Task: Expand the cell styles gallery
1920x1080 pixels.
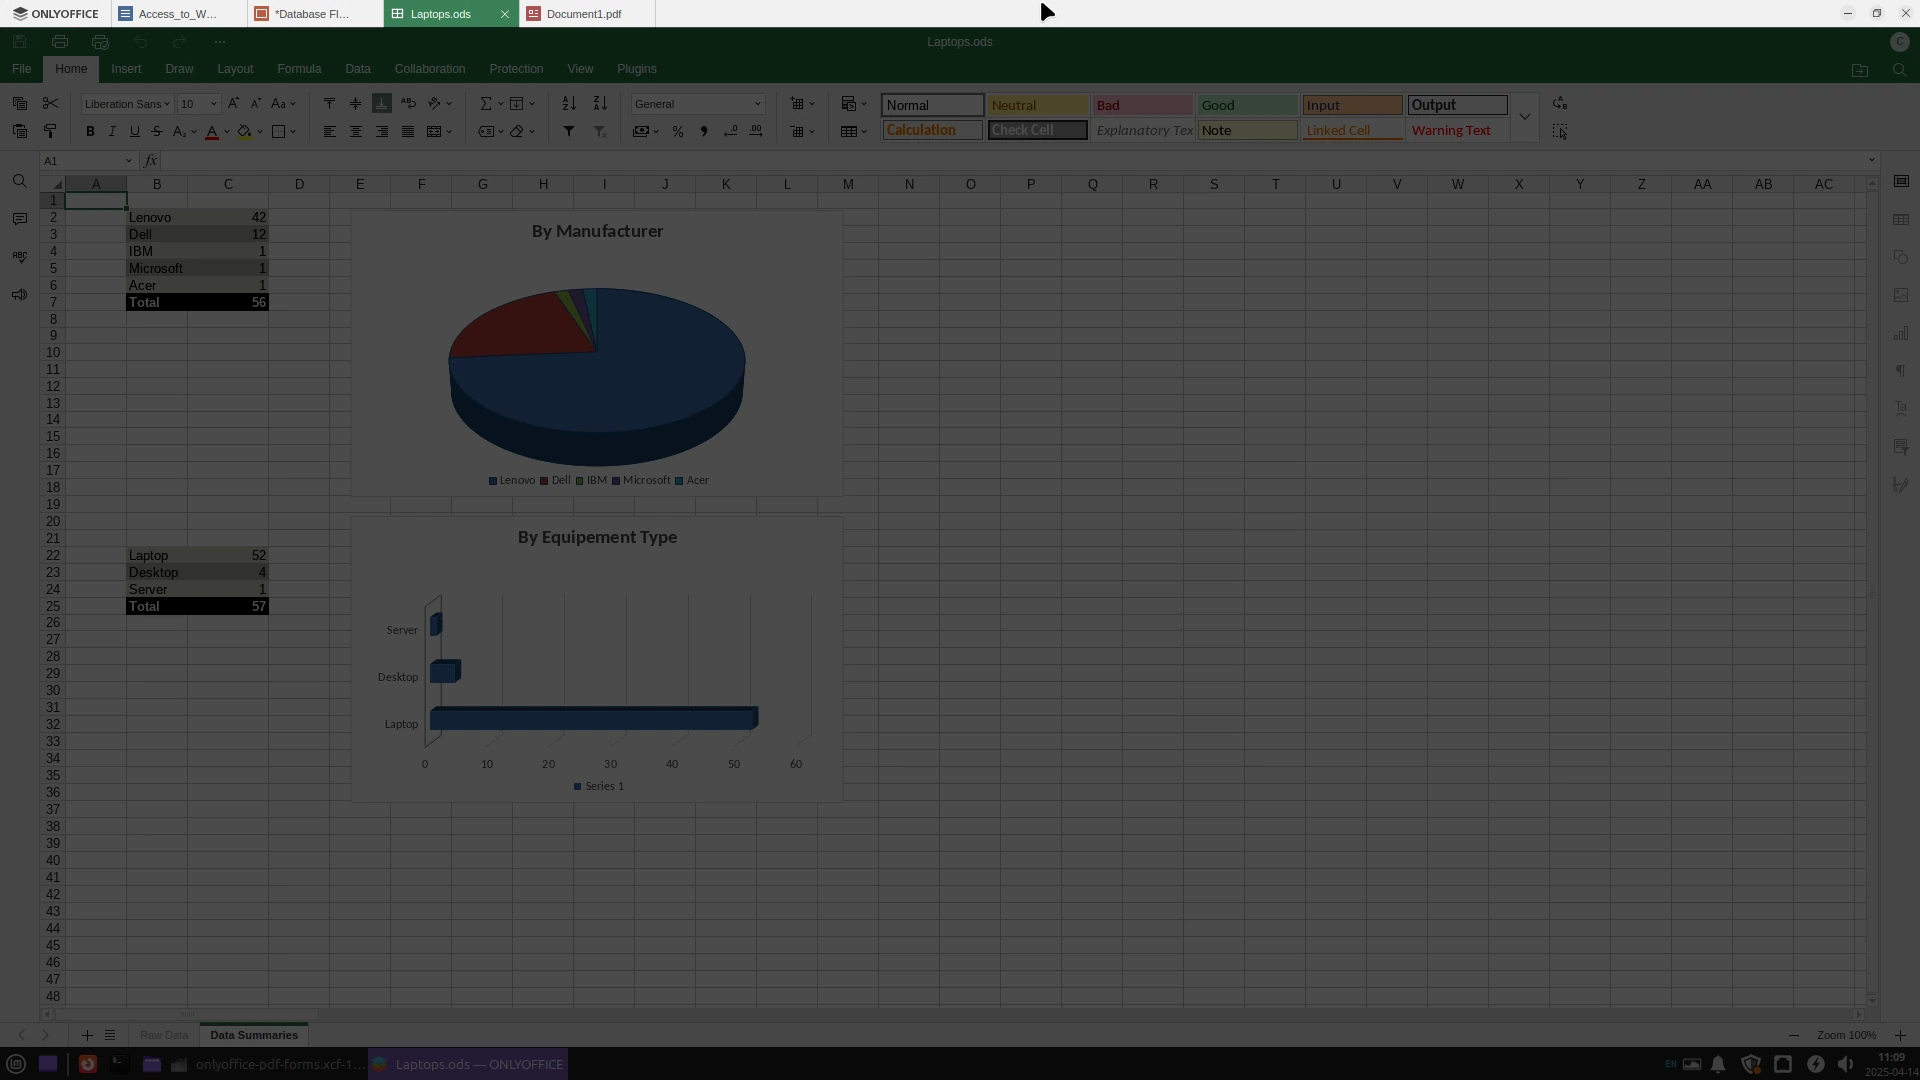Action: pyautogui.click(x=1524, y=117)
